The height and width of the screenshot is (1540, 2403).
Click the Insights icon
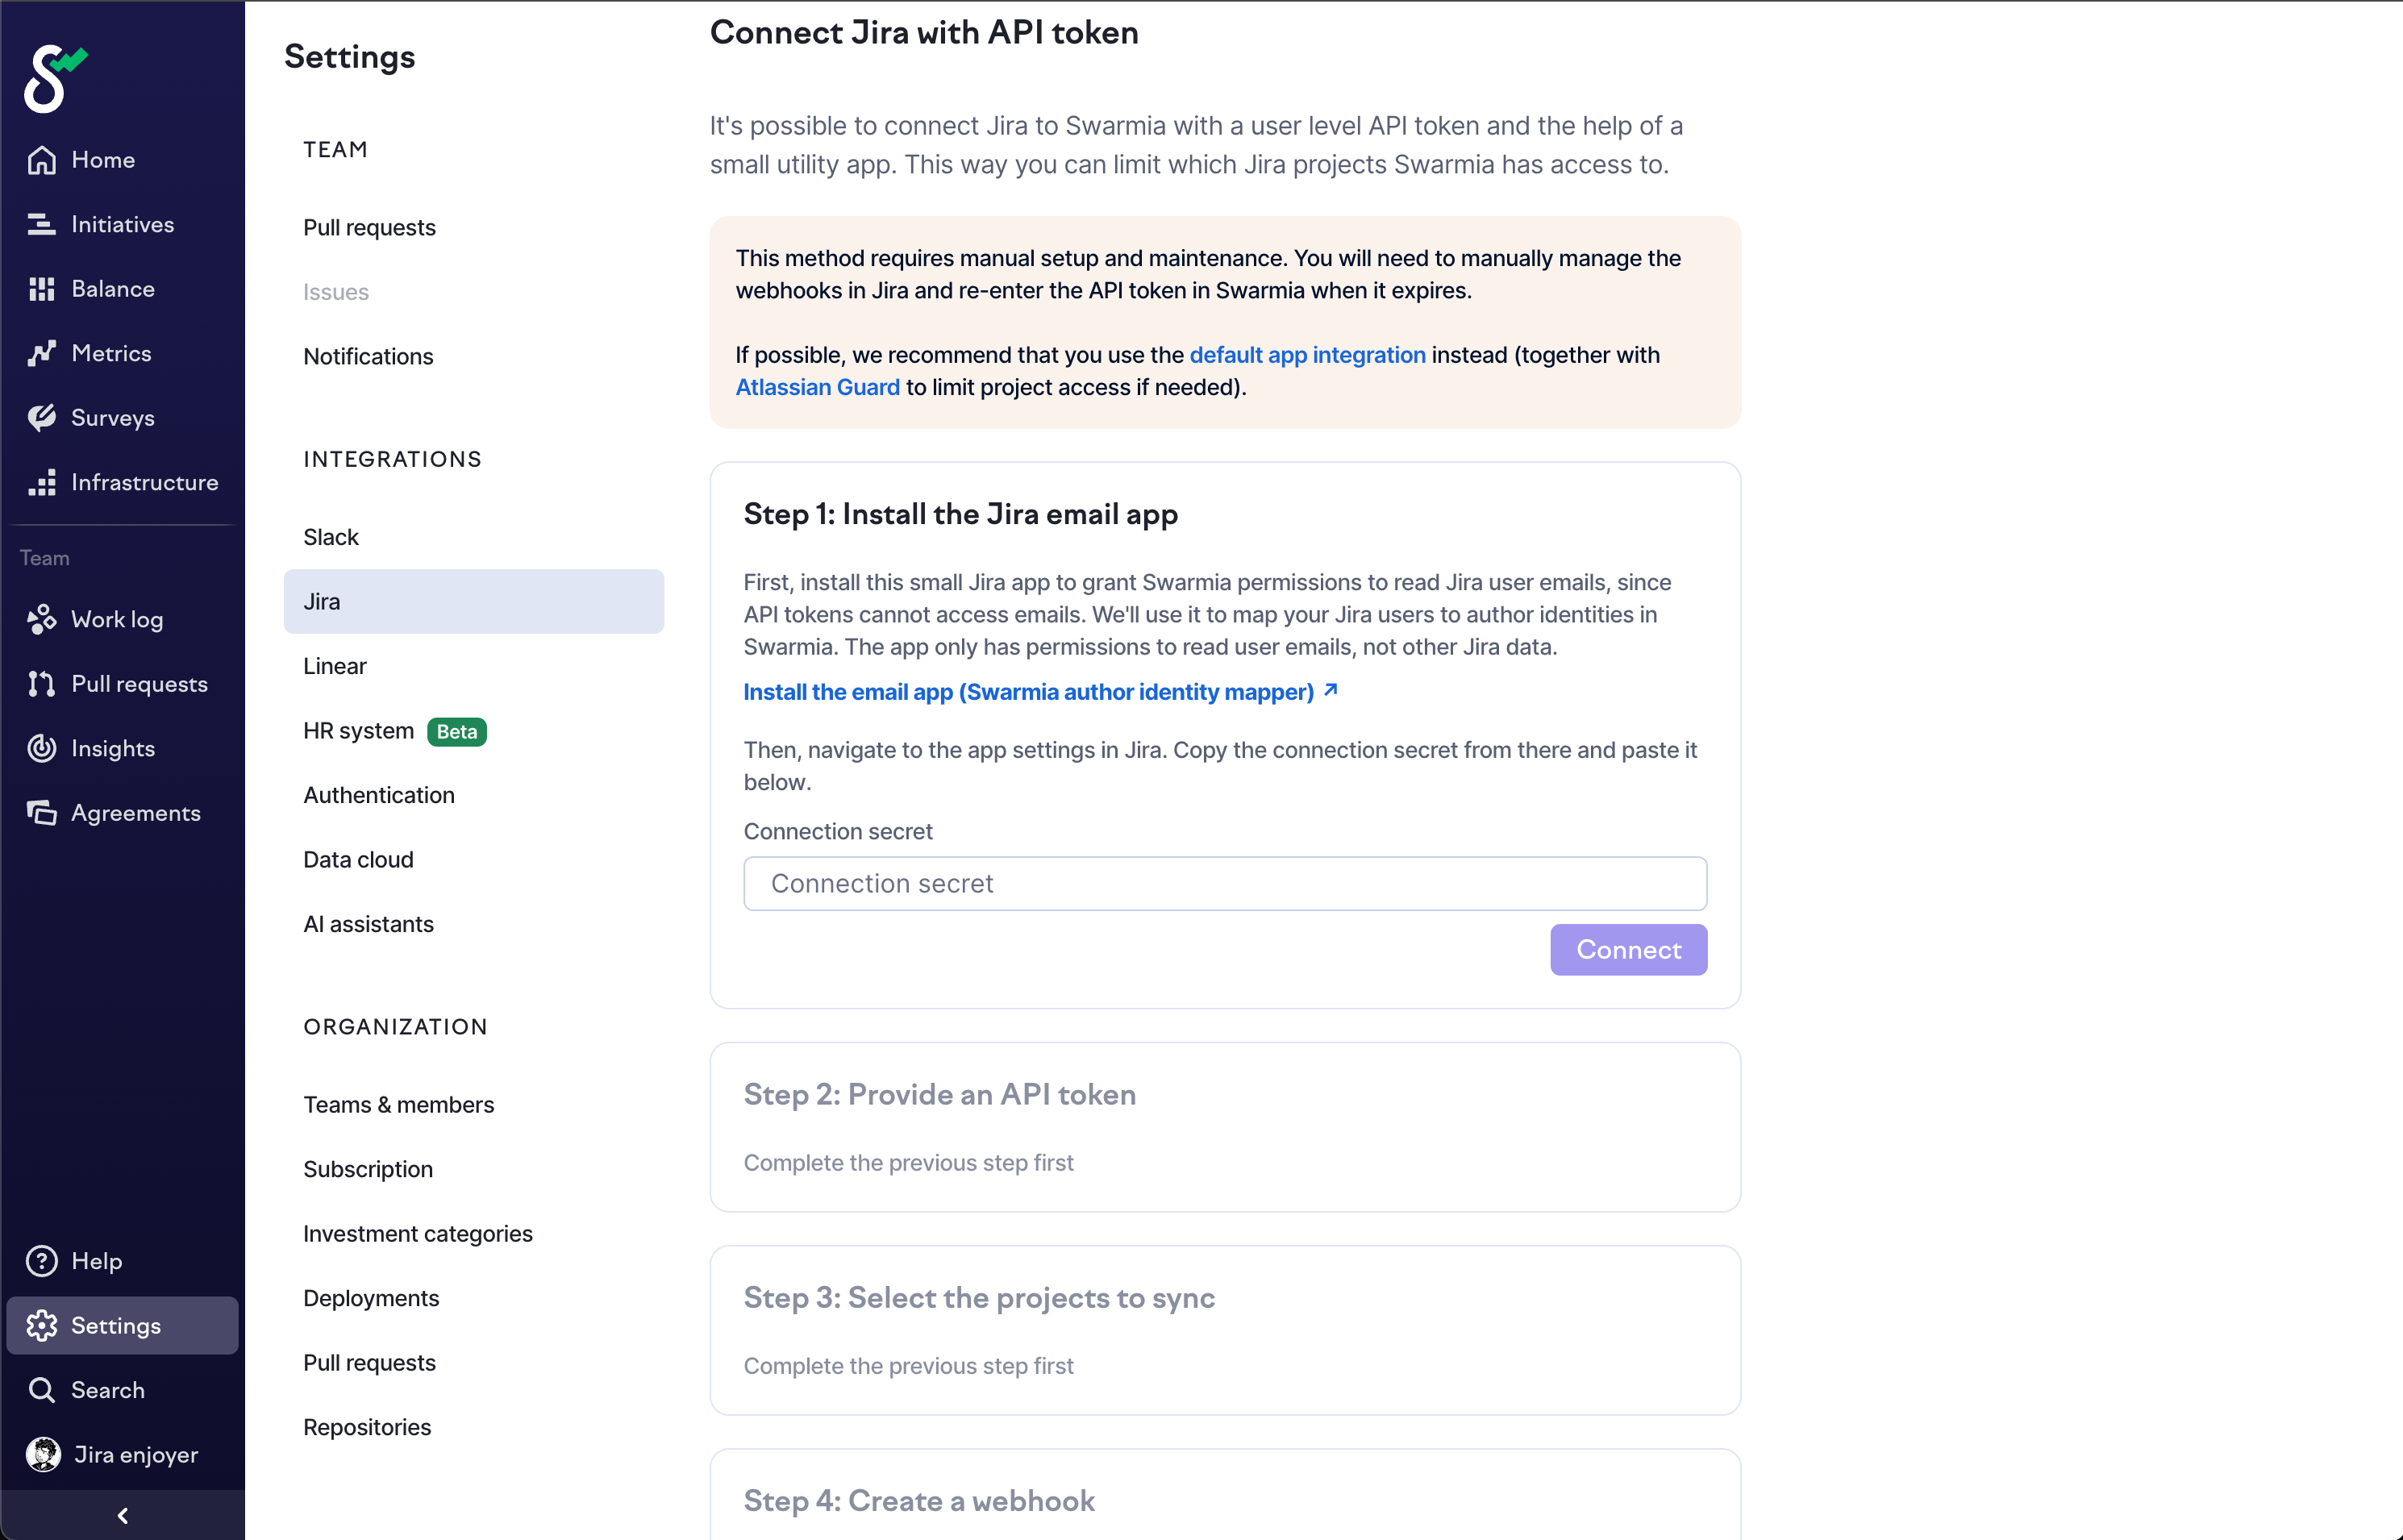click(x=42, y=749)
